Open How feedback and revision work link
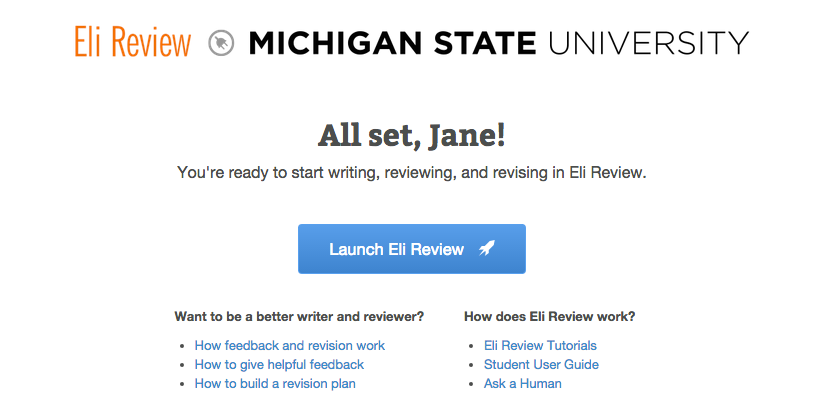The image size is (824, 416). pyautogui.click(x=289, y=346)
